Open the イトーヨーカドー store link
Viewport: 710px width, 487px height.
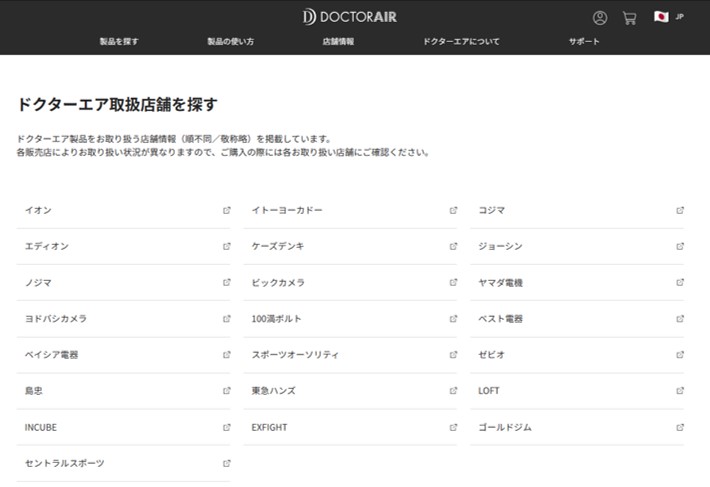click(x=350, y=210)
